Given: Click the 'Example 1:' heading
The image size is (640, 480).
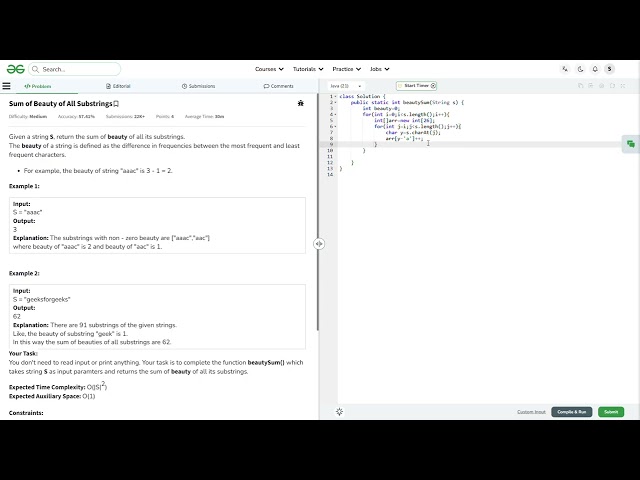Looking at the screenshot, I should 24,186.
